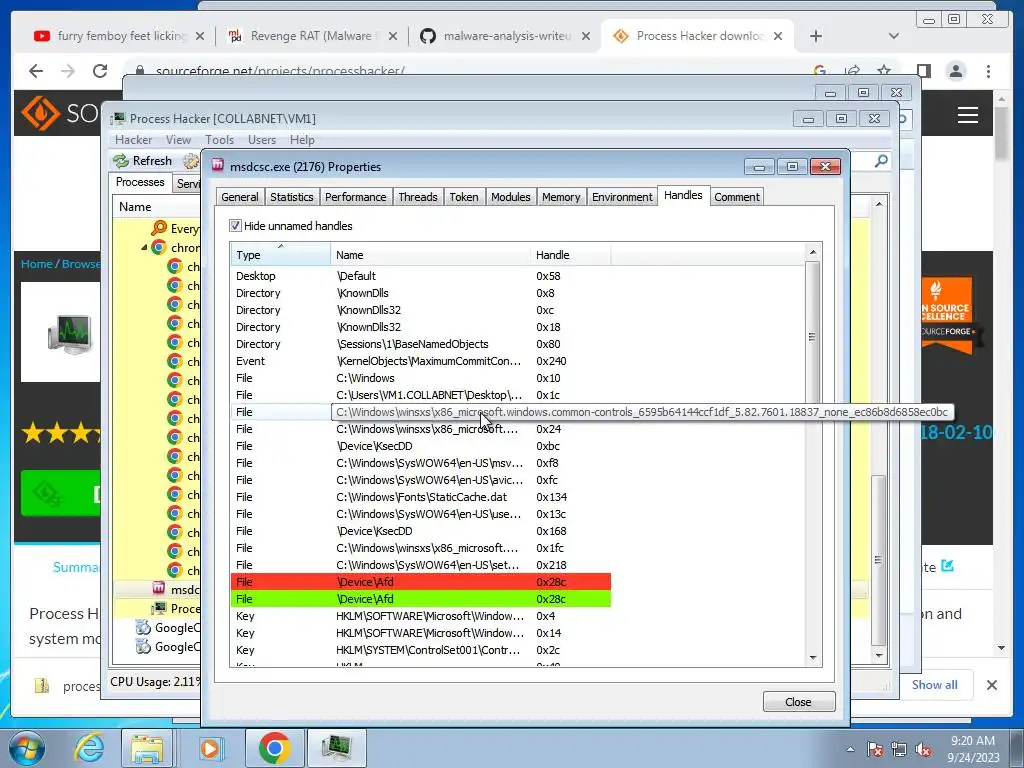
Task: Sort handles by Type column header
Action: point(280,255)
